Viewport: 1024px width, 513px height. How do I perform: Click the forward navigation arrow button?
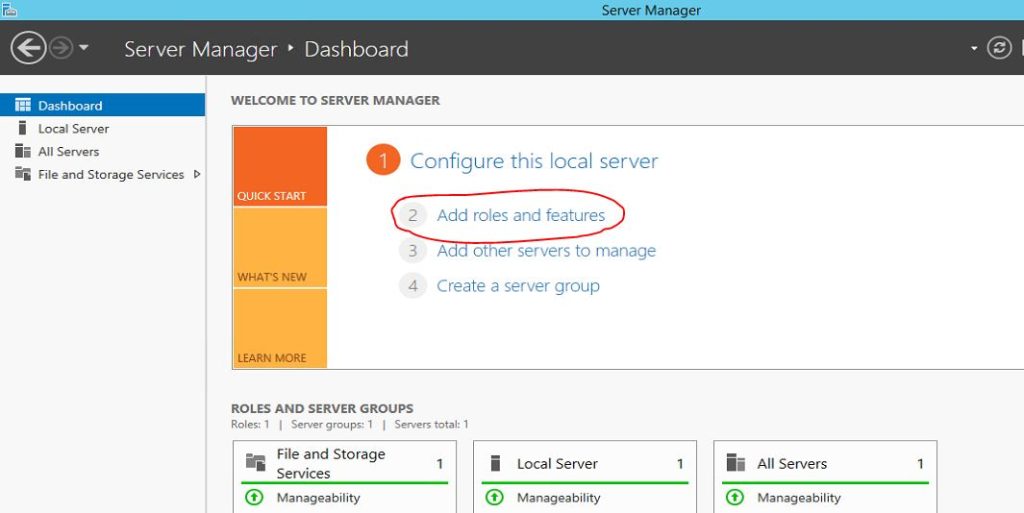(61, 48)
